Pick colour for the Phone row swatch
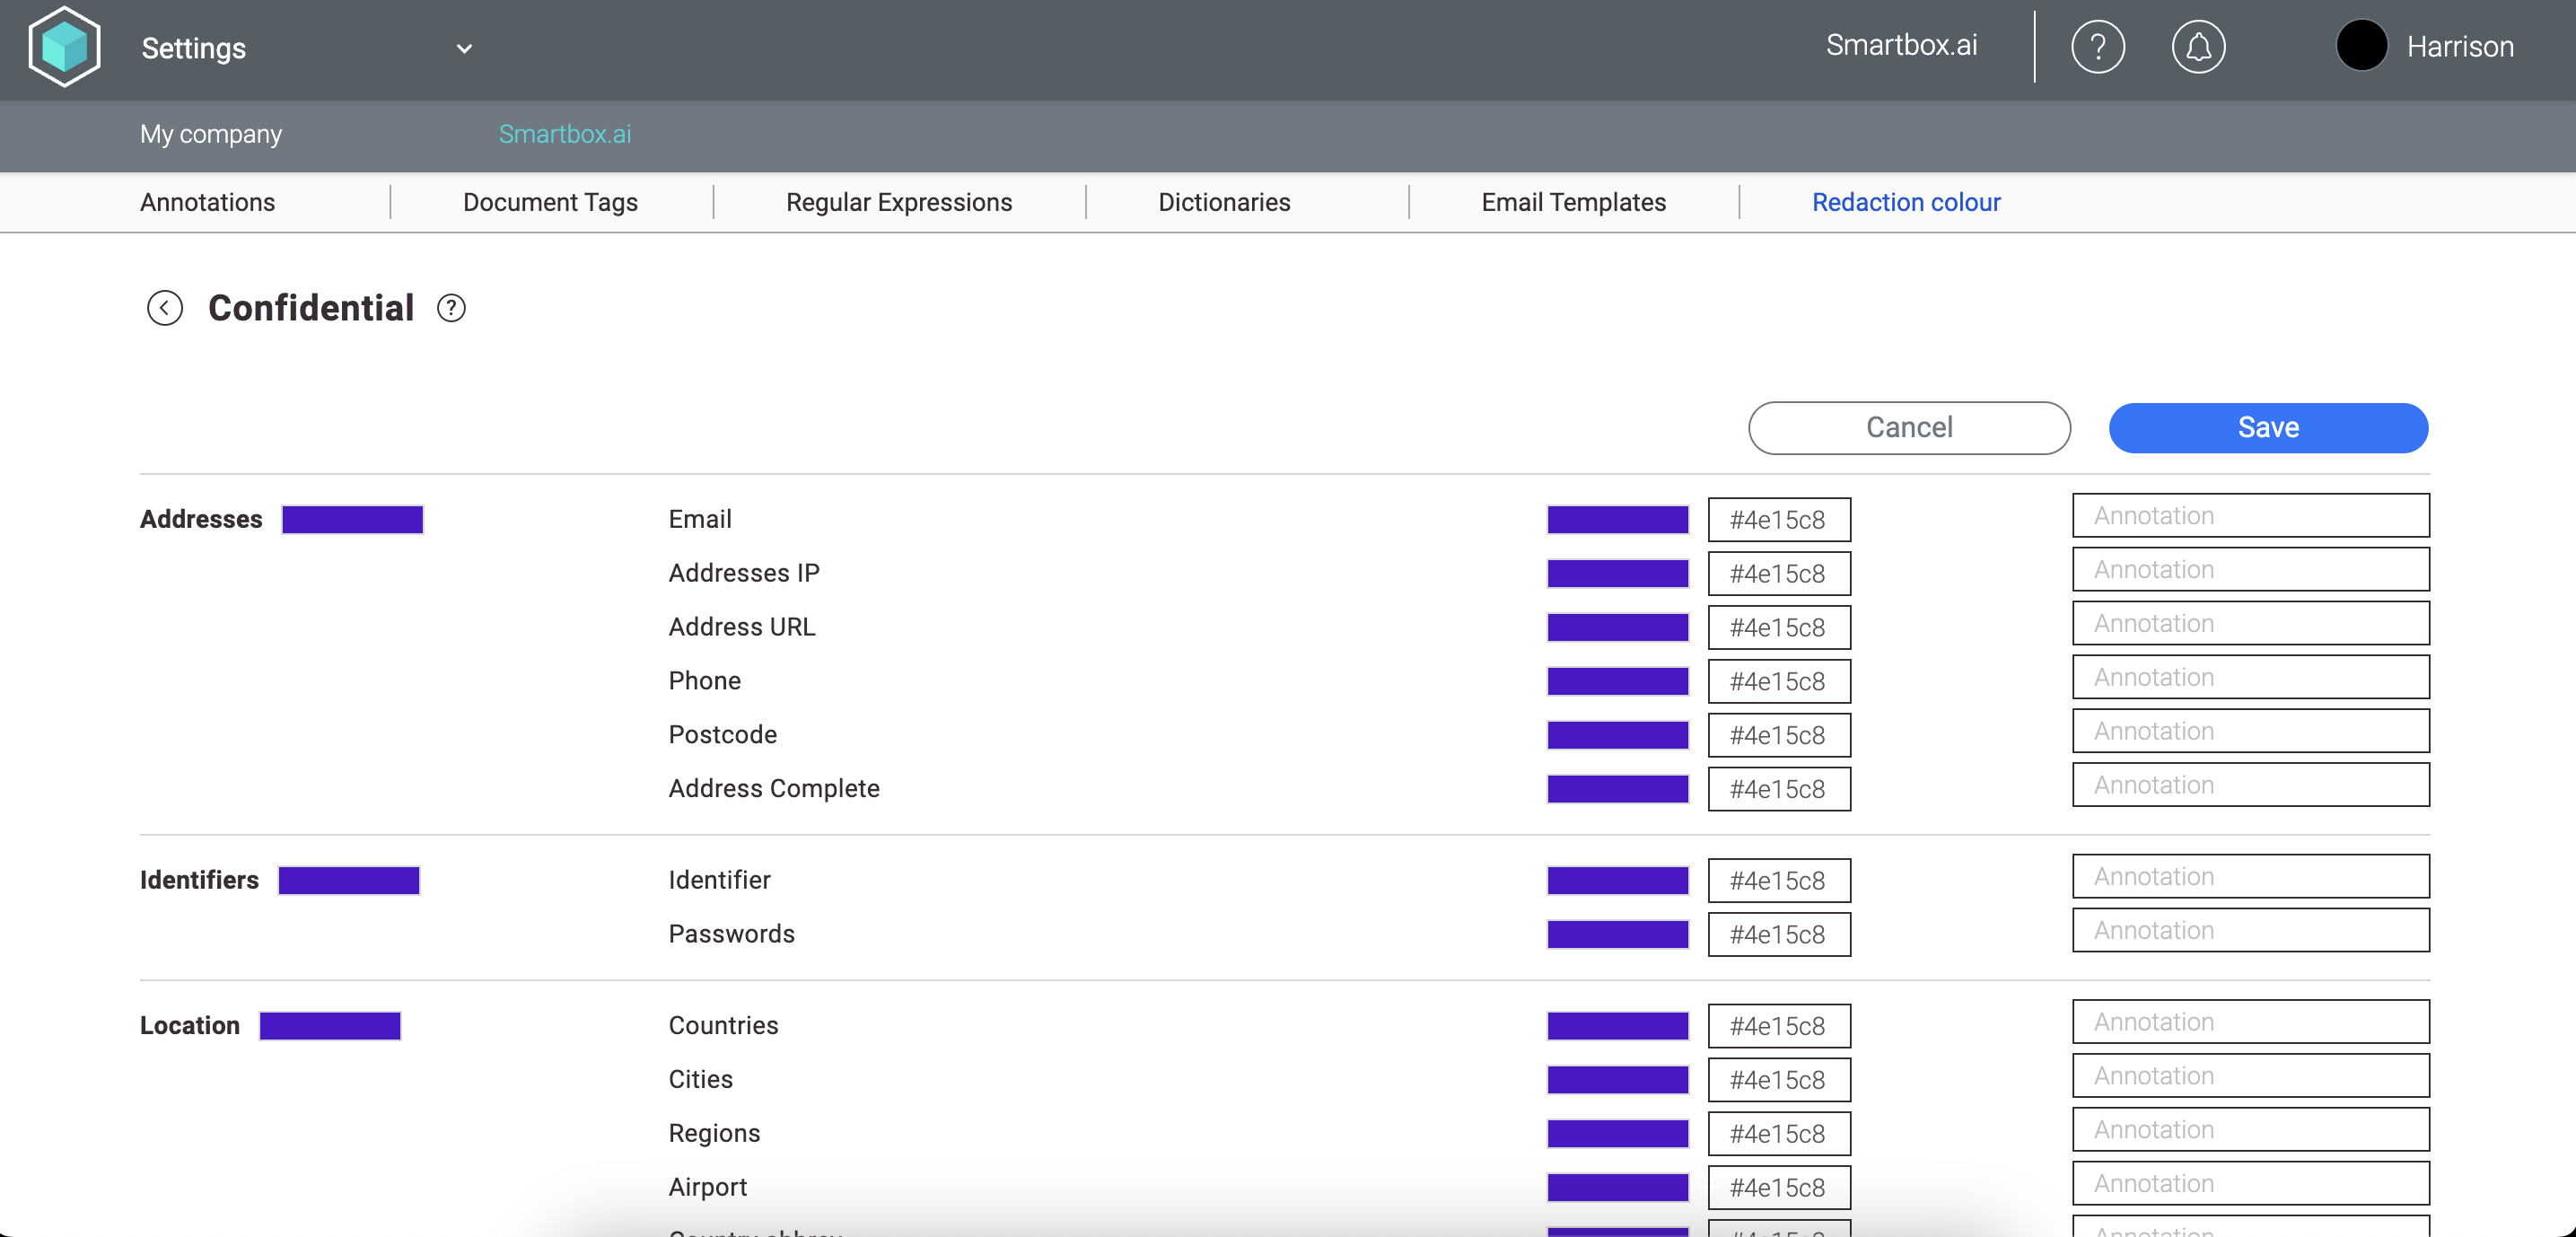 [x=1617, y=681]
